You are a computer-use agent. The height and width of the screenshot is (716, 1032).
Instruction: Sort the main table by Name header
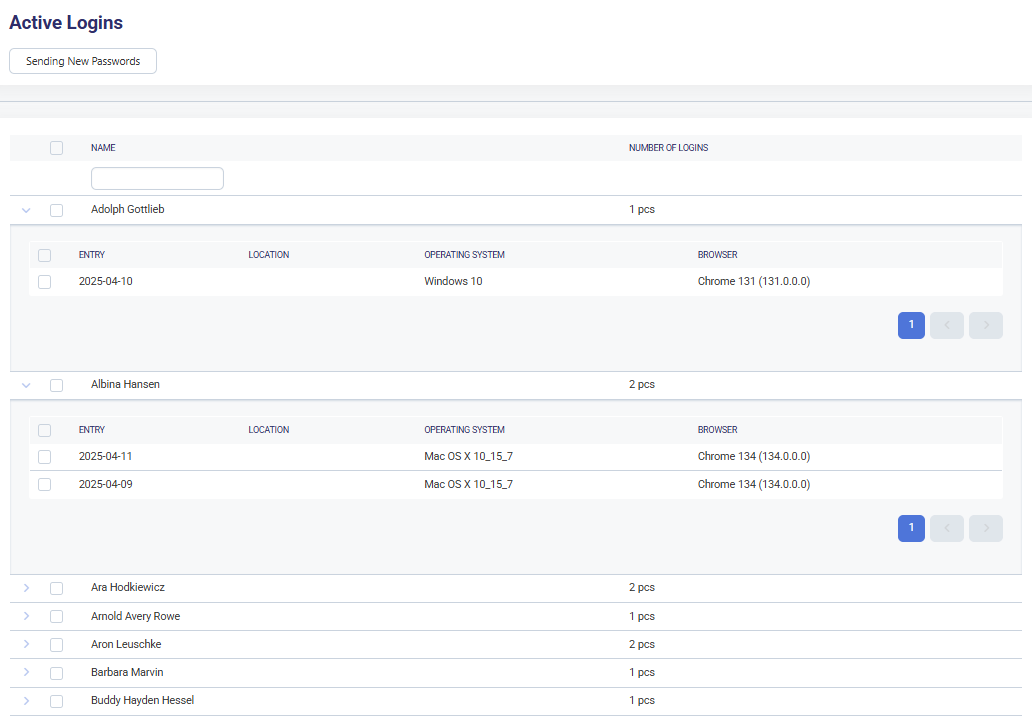click(x=103, y=148)
